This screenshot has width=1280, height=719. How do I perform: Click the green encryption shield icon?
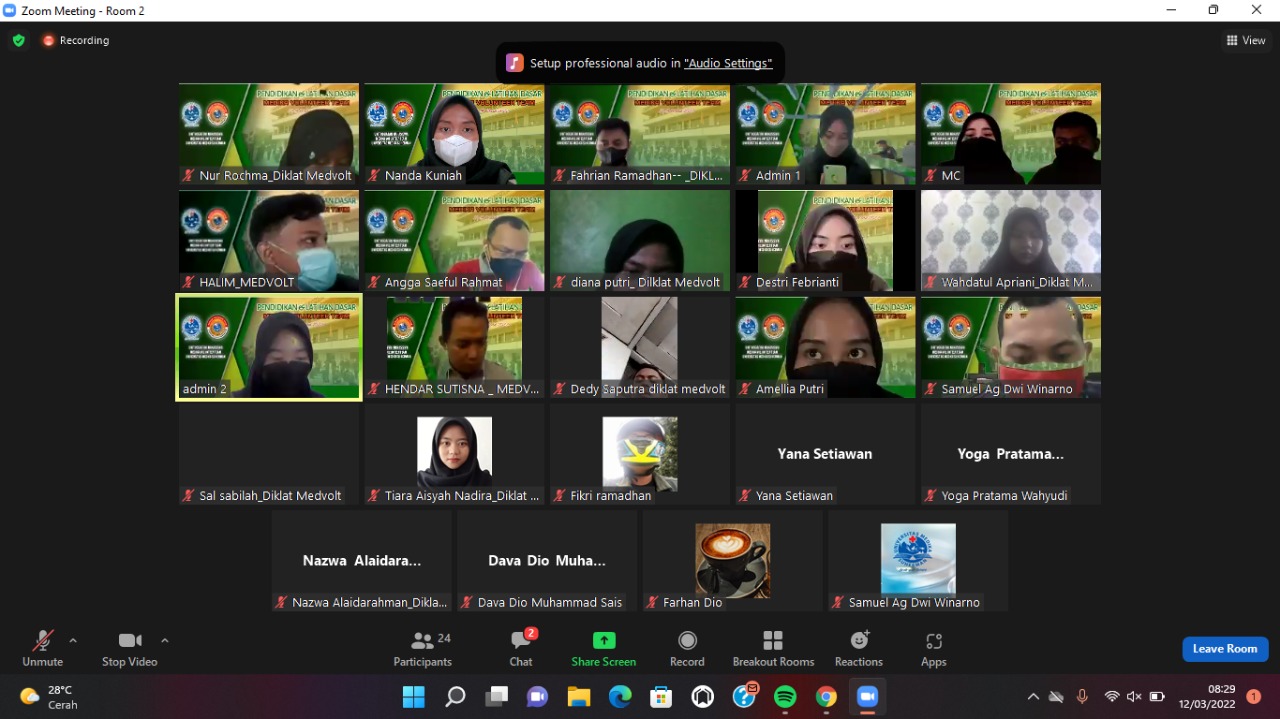[19, 41]
